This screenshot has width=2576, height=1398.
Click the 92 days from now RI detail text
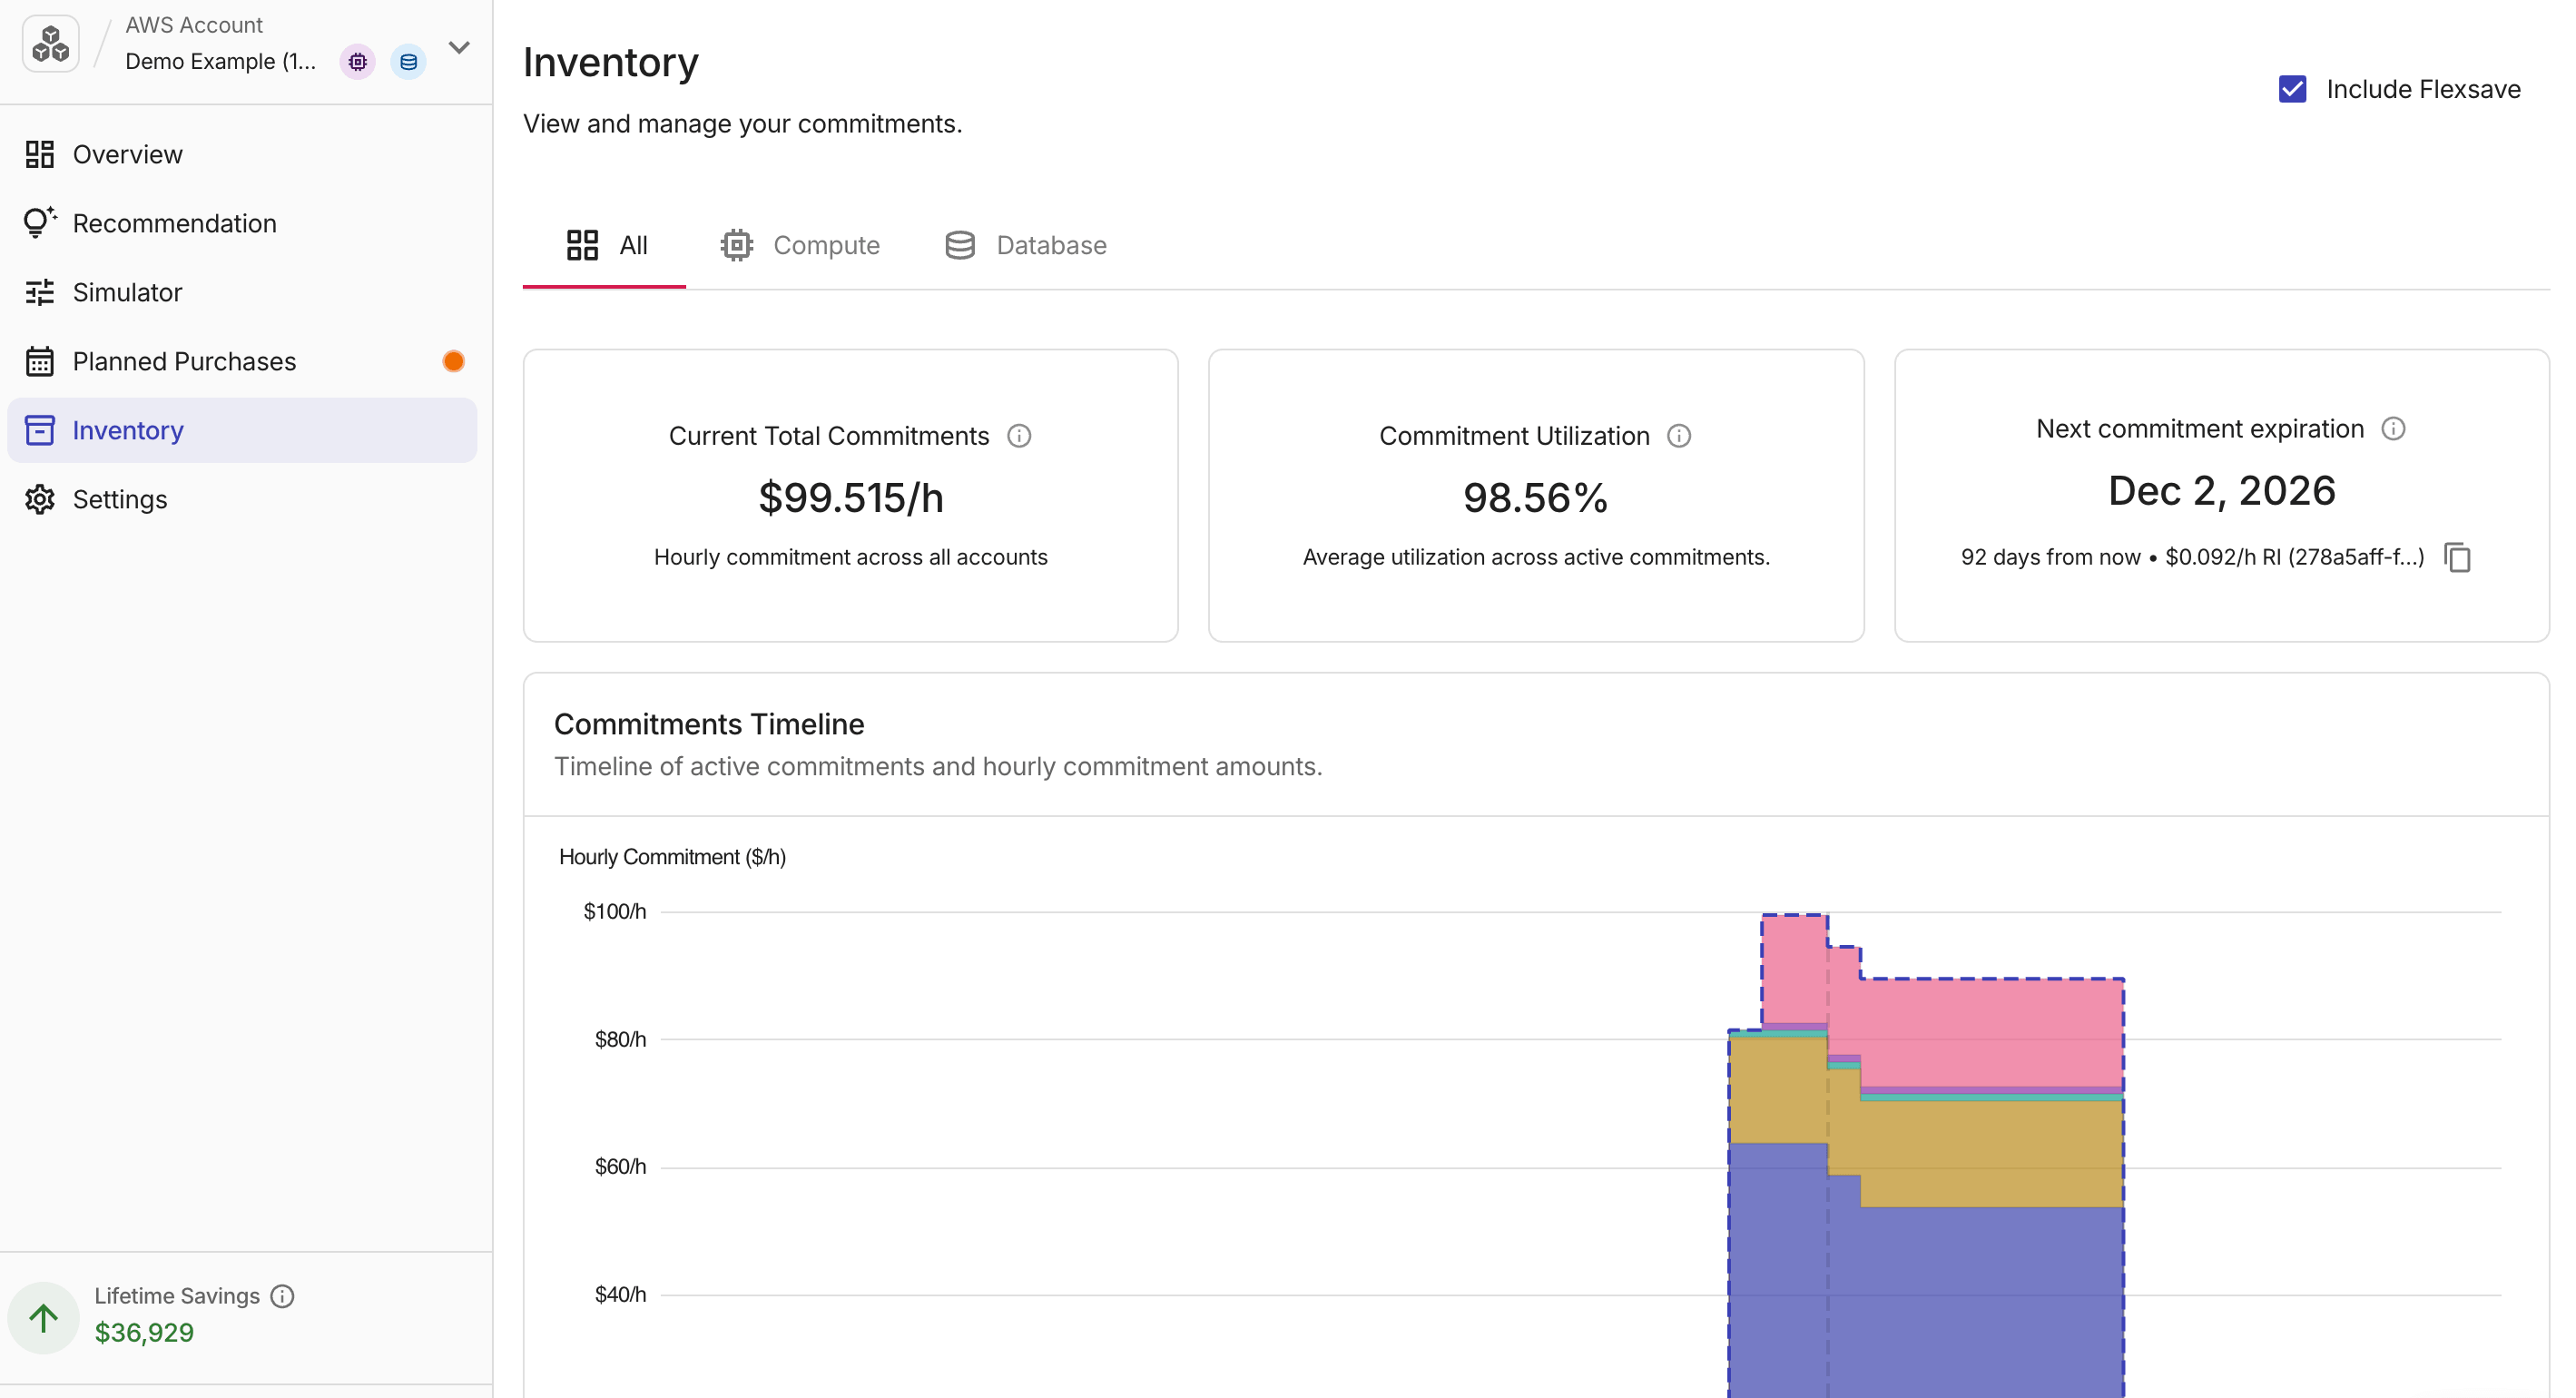tap(2192, 557)
